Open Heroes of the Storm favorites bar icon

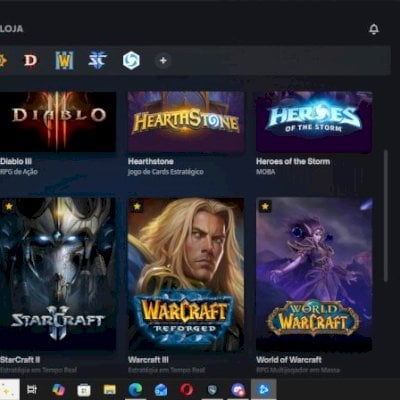click(131, 61)
